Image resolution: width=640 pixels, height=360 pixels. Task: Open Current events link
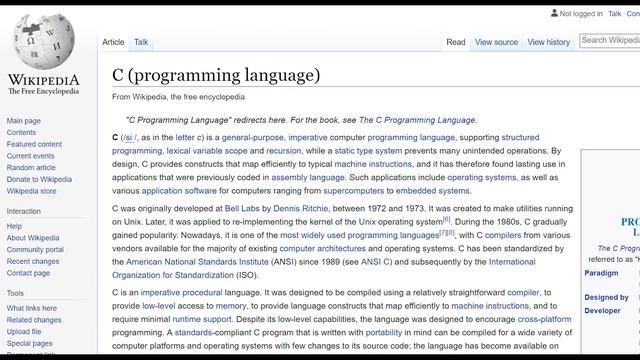coord(30,156)
